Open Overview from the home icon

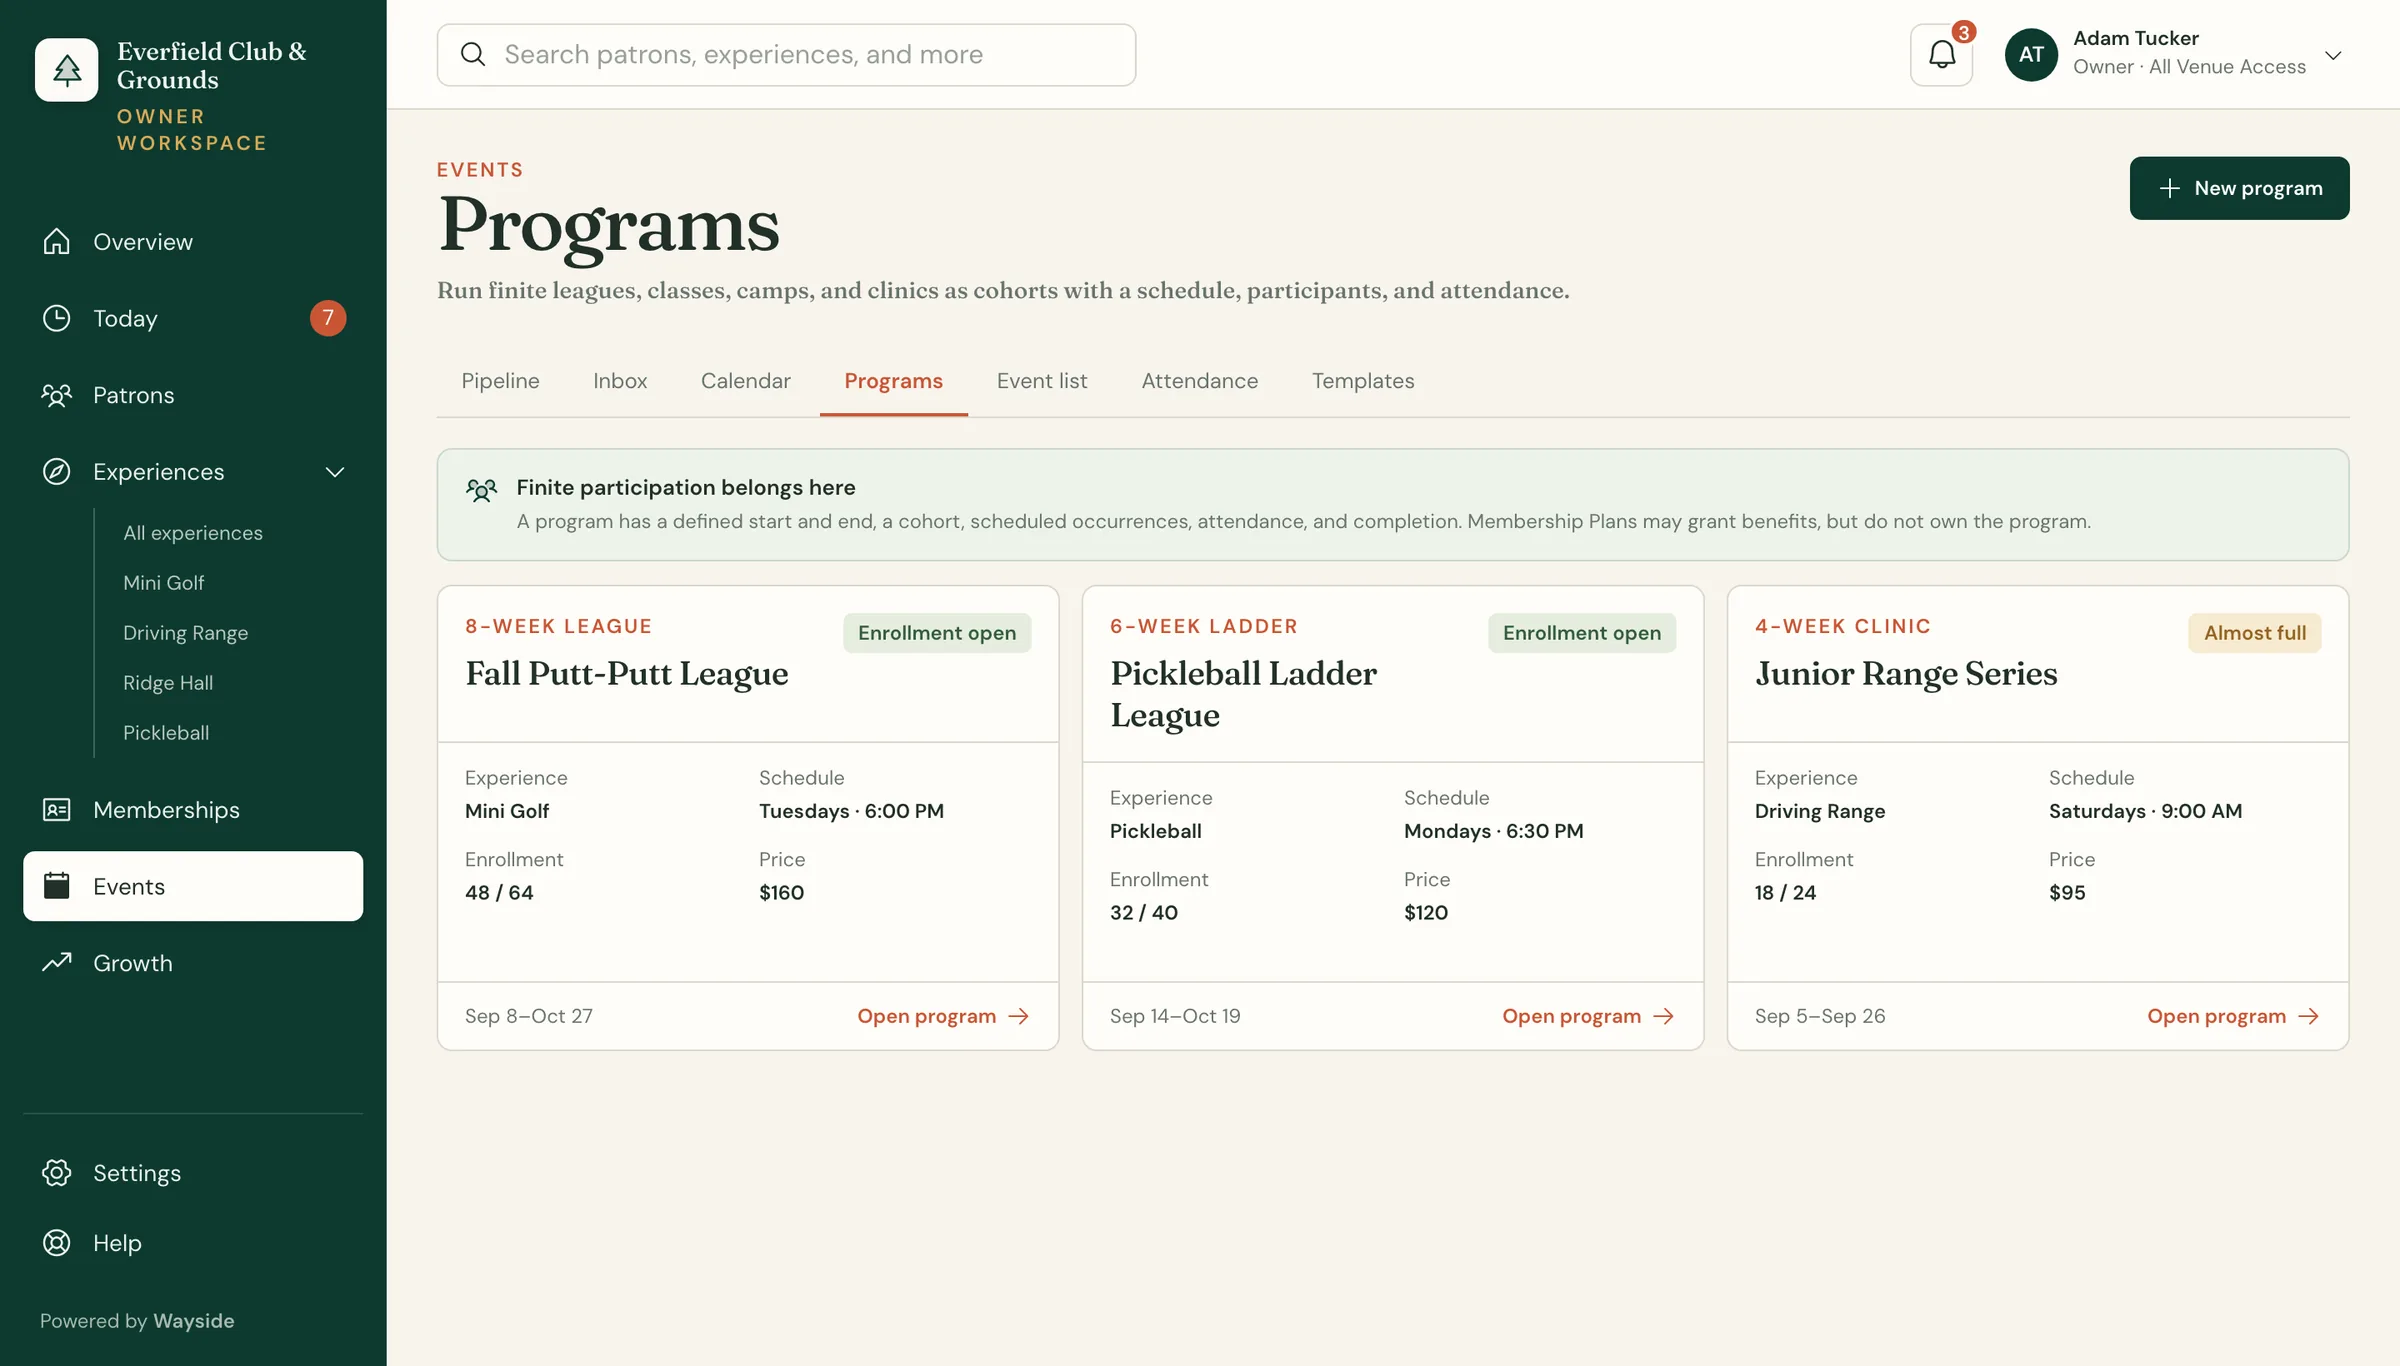57,242
